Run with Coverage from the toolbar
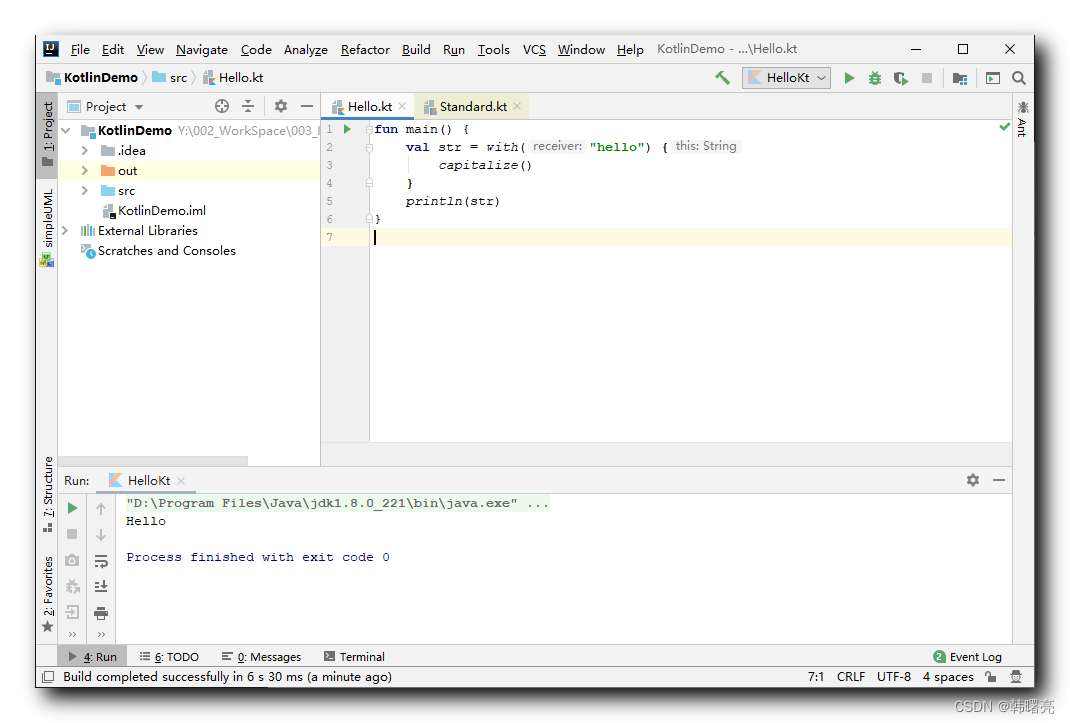The width and height of the screenshot is (1070, 723). pos(901,78)
